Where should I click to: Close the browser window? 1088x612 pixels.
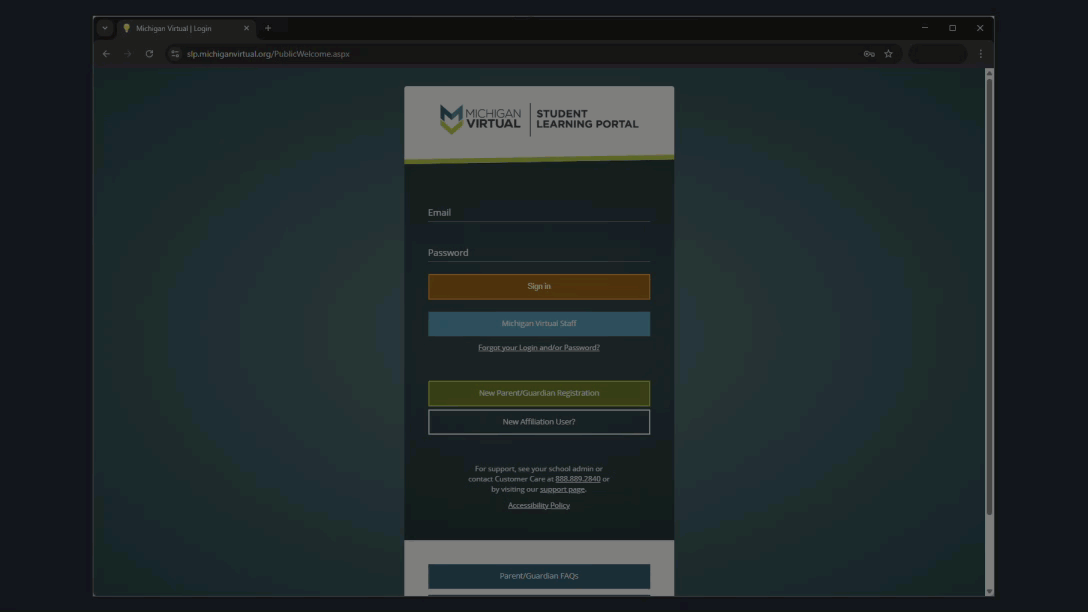point(980,28)
